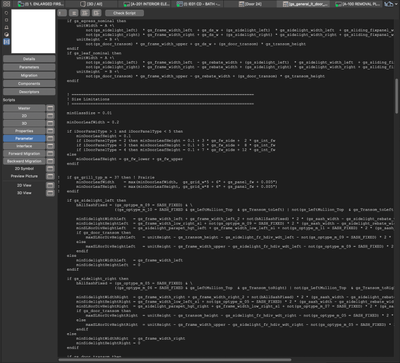The width and height of the screenshot is (400, 363).
Task: Open the Components panel
Action: (29, 84)
